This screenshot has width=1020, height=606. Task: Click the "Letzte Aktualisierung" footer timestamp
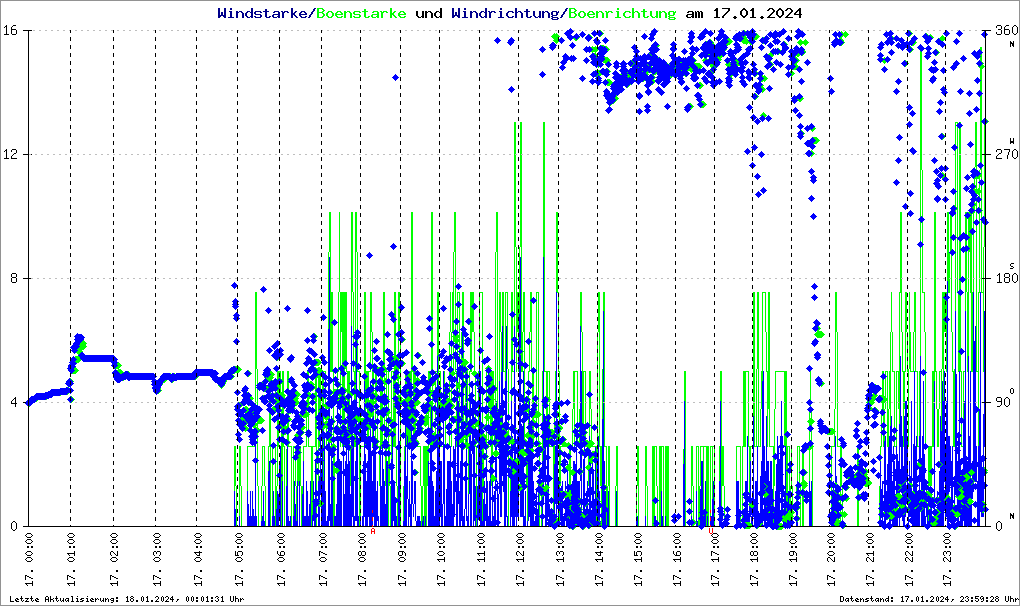pyautogui.click(x=125, y=599)
